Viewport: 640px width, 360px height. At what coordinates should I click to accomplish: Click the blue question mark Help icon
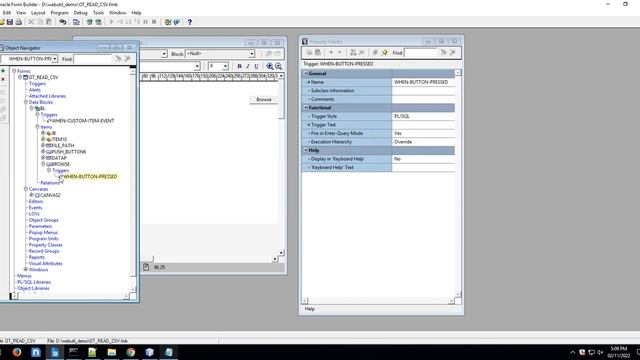coord(189,22)
